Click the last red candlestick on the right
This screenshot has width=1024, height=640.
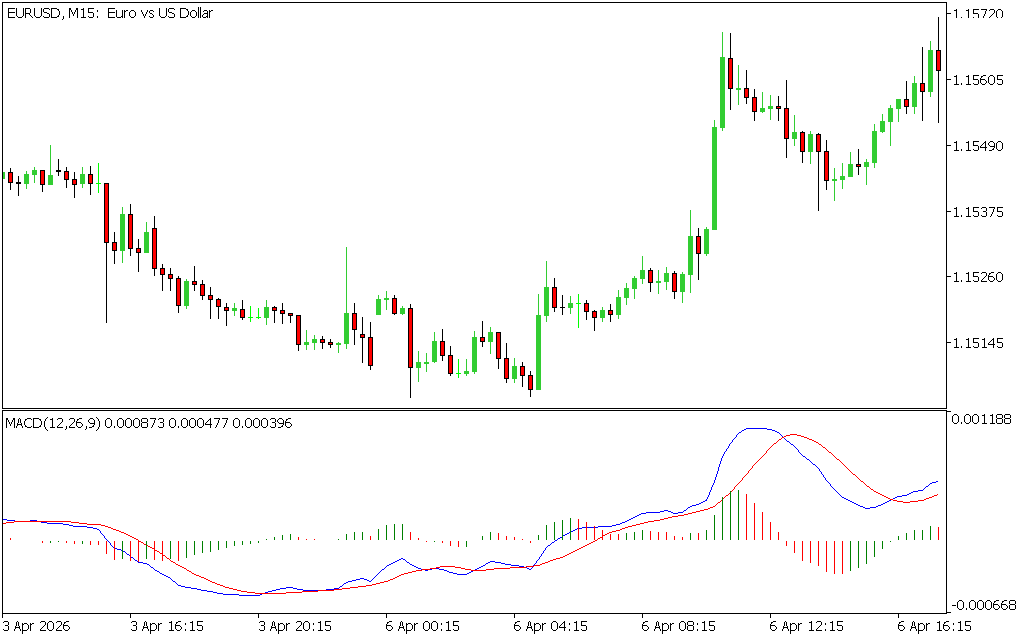click(938, 60)
